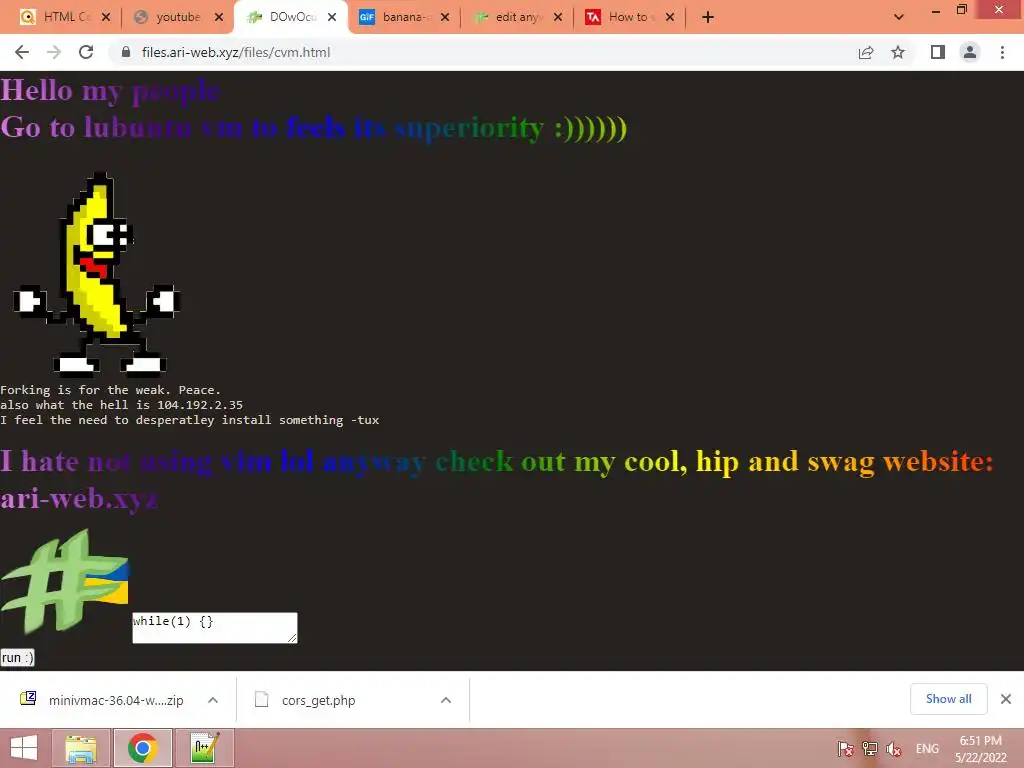
Task: Click the ari-web.xyz rainbow text
Action: point(78,498)
